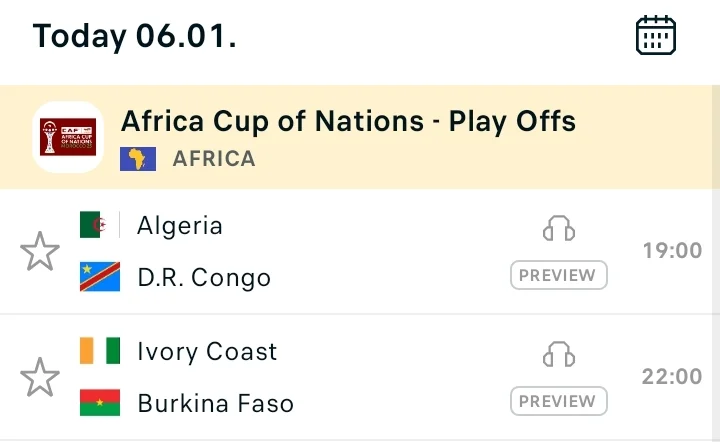Viewport: 720px width, 442px height.
Task: Select the Burkina Faso team name
Action: point(215,404)
